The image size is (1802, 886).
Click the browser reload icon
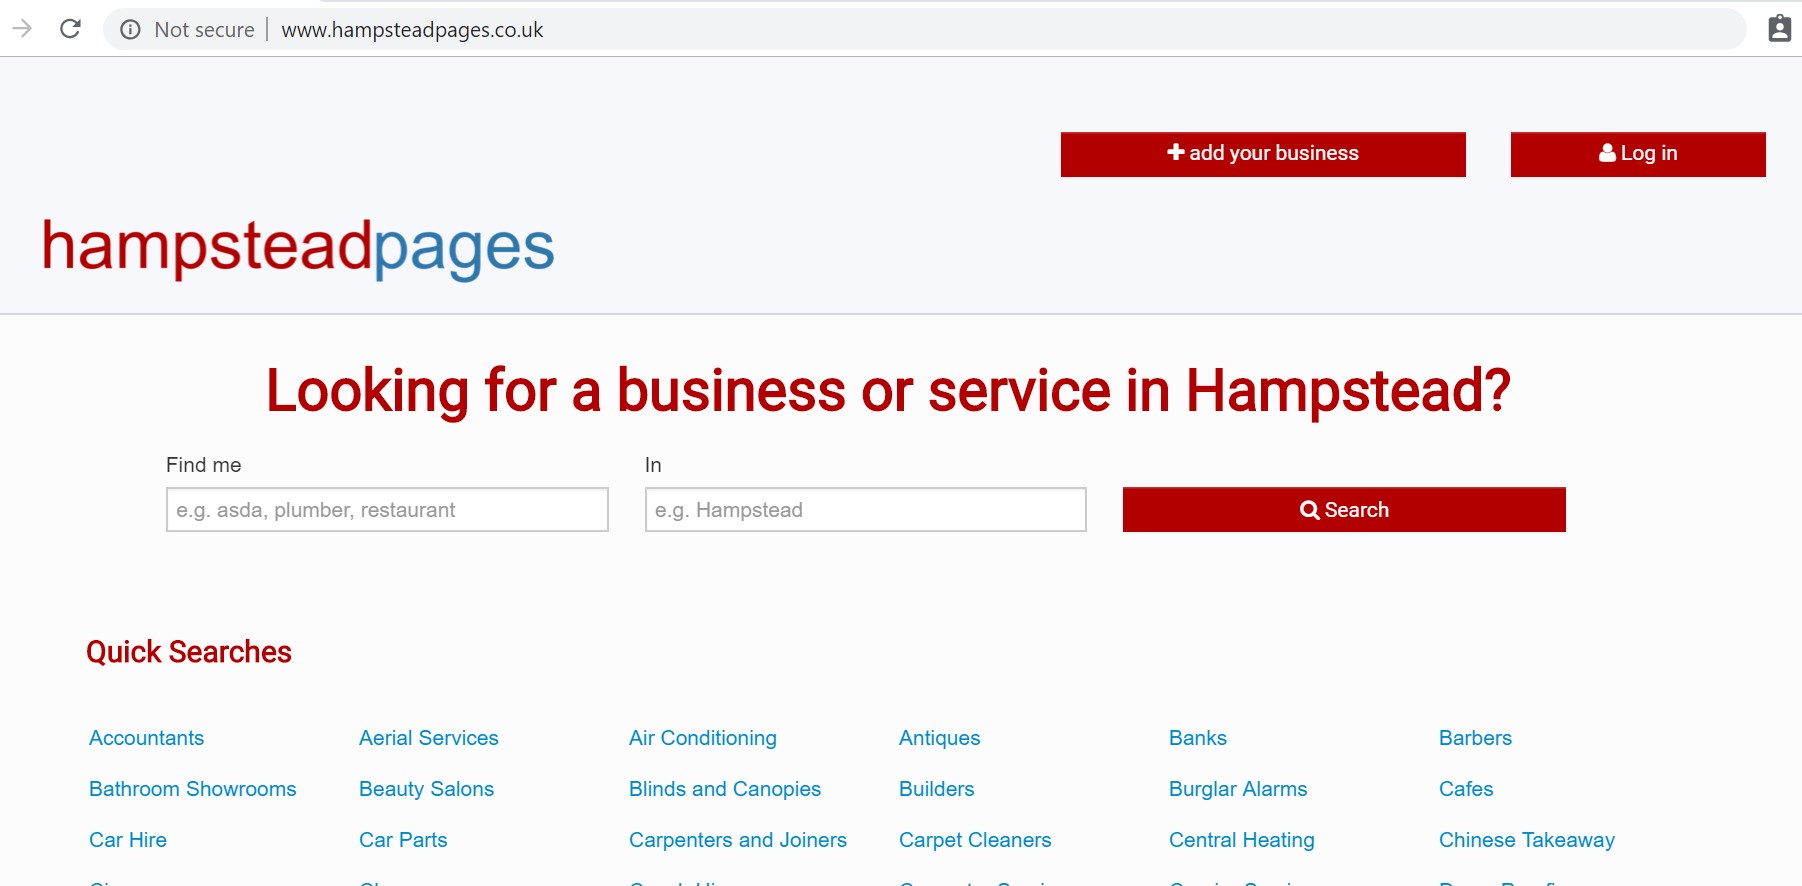coord(70,29)
